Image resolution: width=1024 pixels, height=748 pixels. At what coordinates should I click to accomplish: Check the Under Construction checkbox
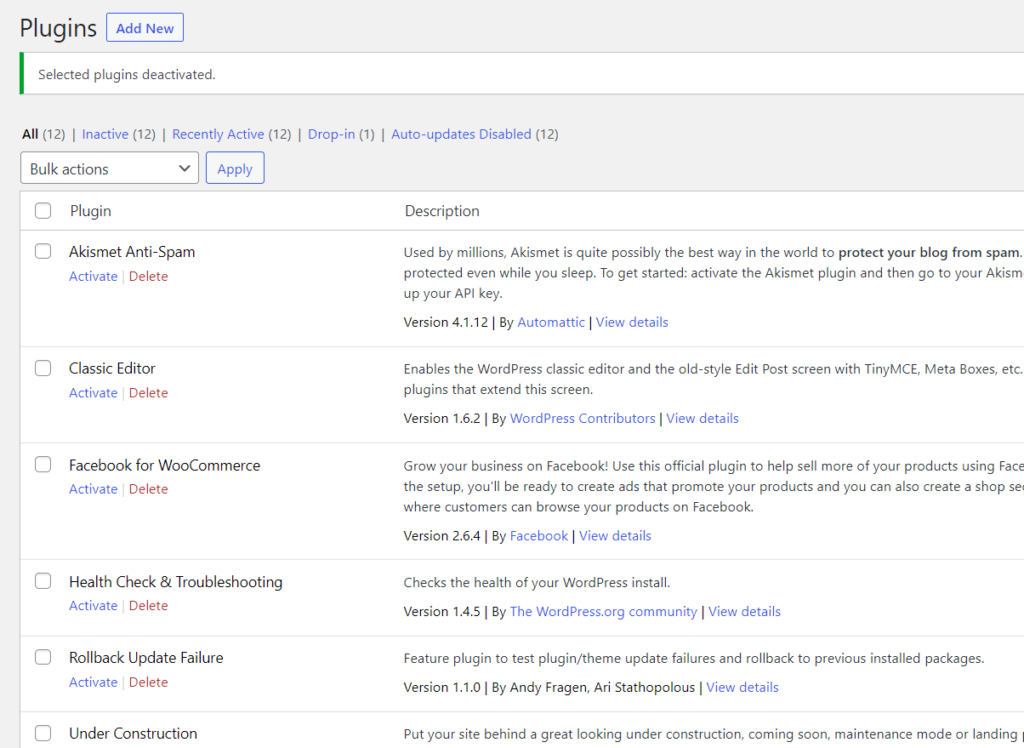[43, 733]
